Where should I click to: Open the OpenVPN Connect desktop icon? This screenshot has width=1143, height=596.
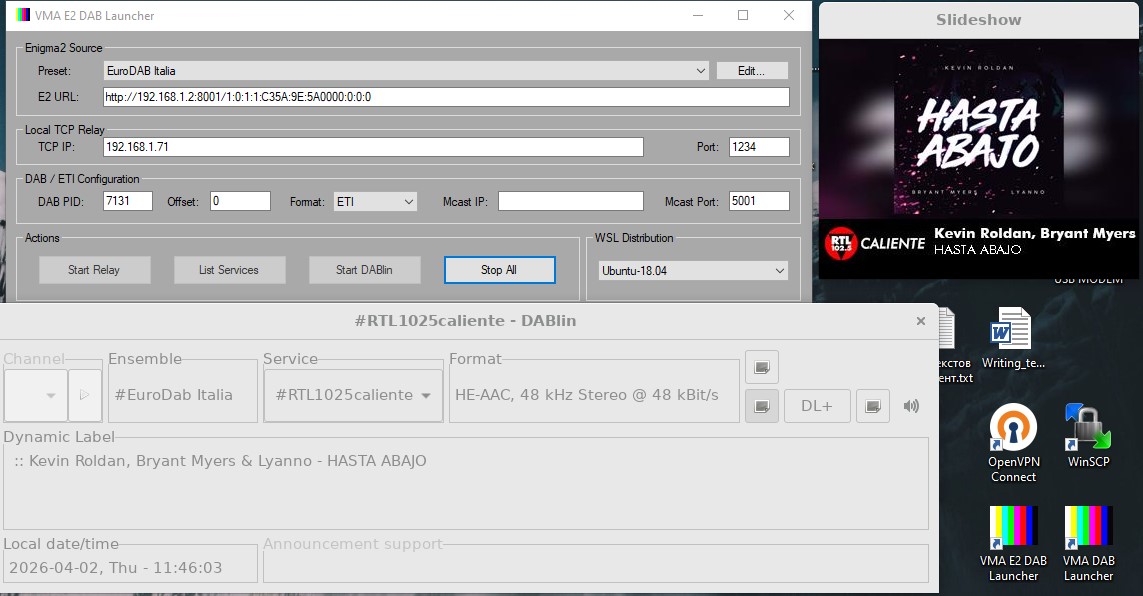(x=1013, y=444)
